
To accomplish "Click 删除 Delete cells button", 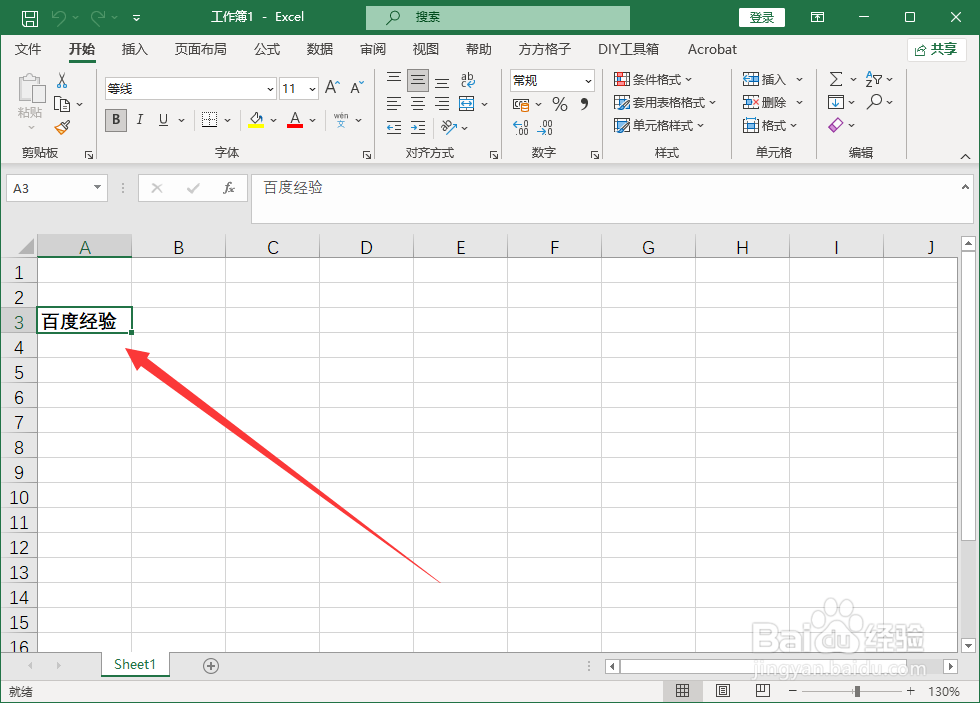I will (x=772, y=102).
